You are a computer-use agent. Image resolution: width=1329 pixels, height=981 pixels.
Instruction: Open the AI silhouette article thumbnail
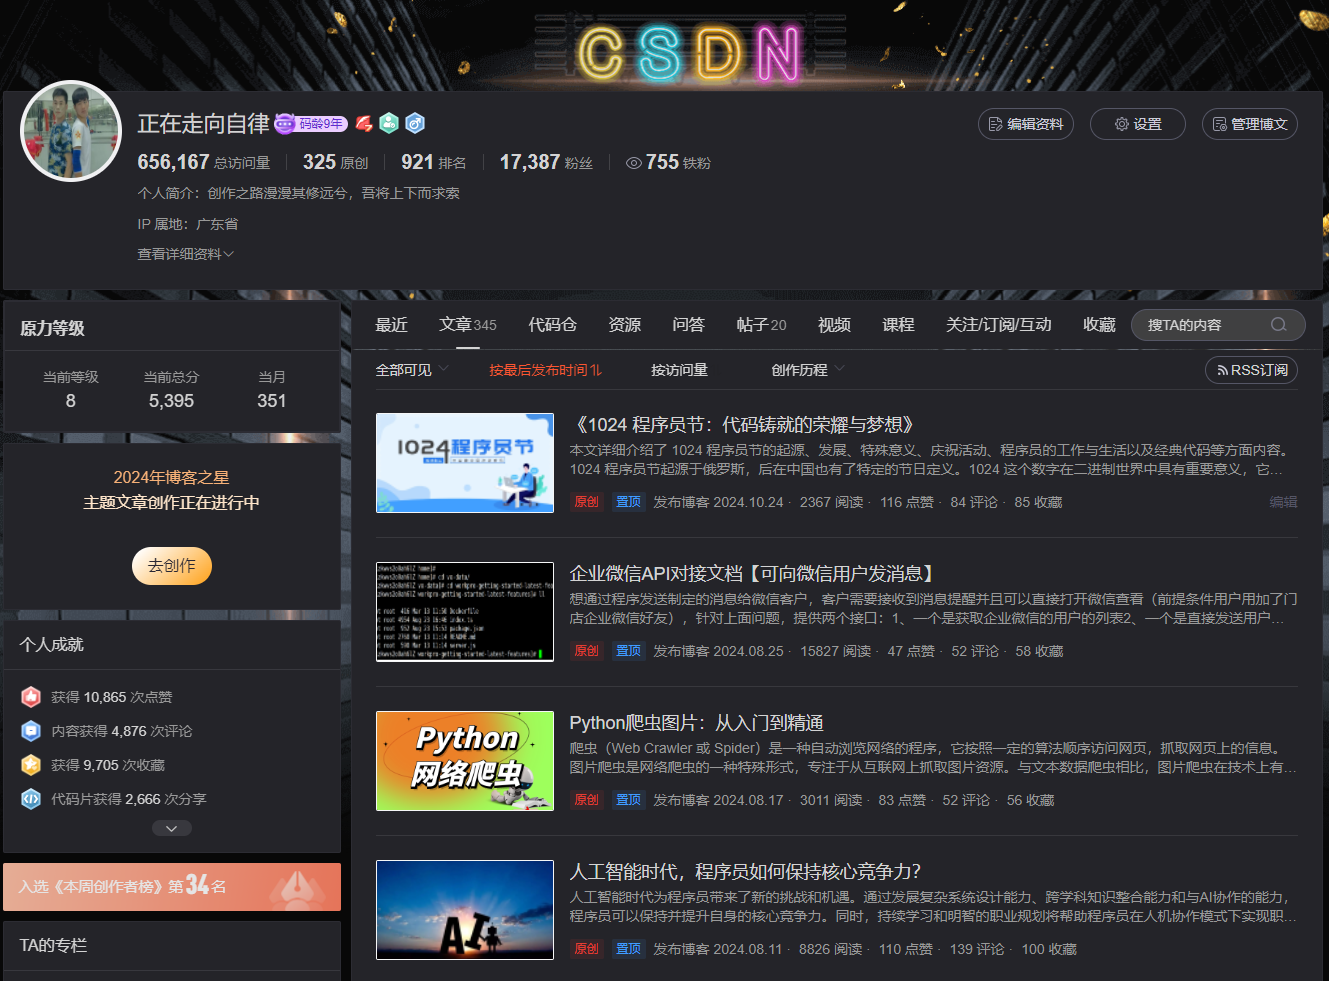tap(465, 910)
